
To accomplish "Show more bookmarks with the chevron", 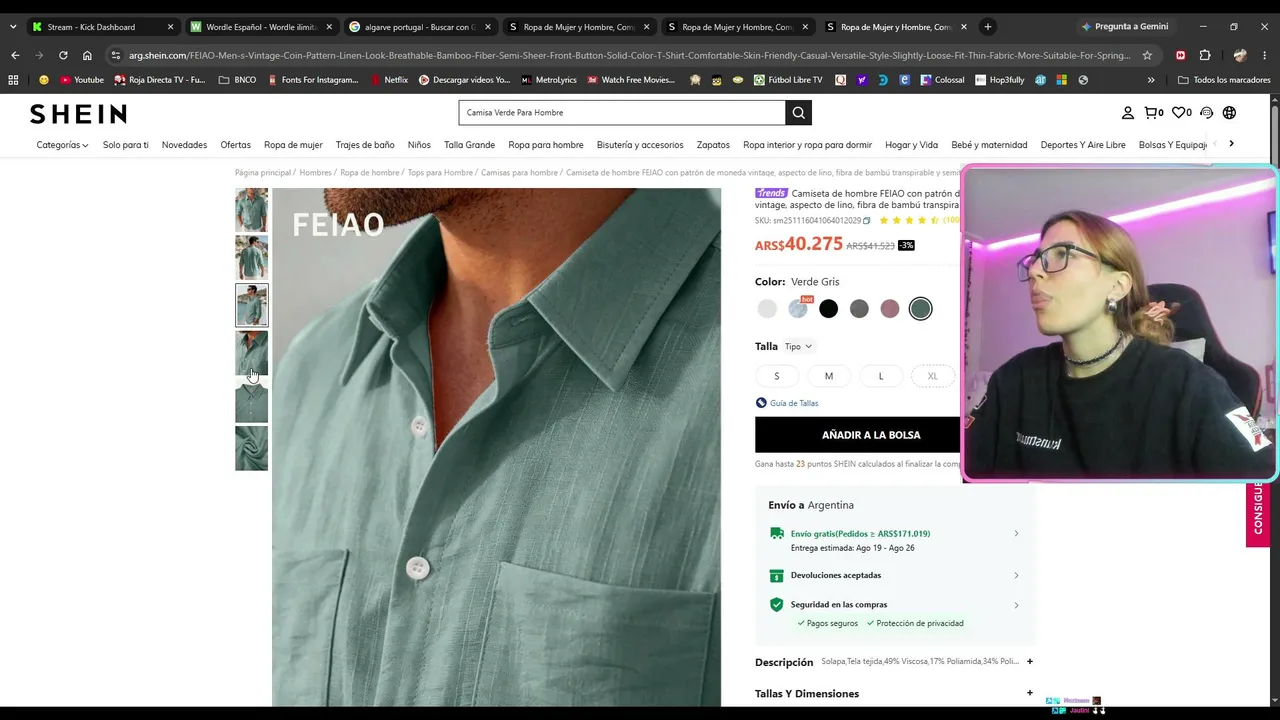I will tap(1151, 80).
